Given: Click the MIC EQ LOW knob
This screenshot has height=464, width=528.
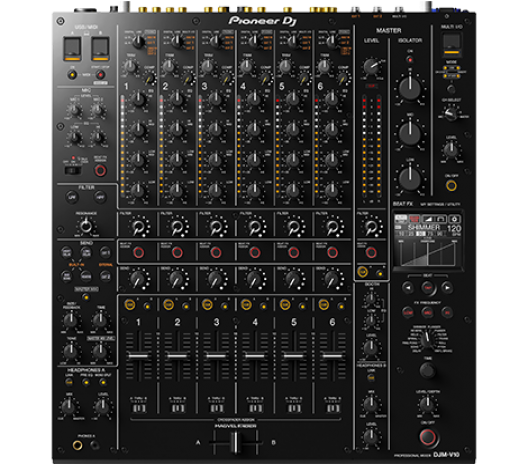Looking at the screenshot, I should (x=75, y=137).
